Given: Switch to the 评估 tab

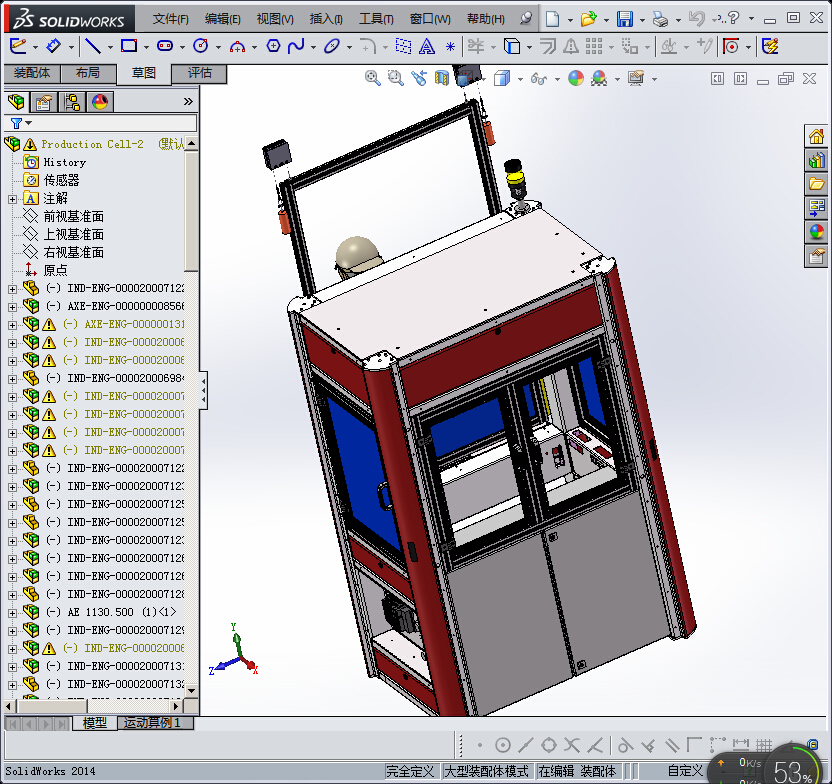Looking at the screenshot, I should point(200,73).
